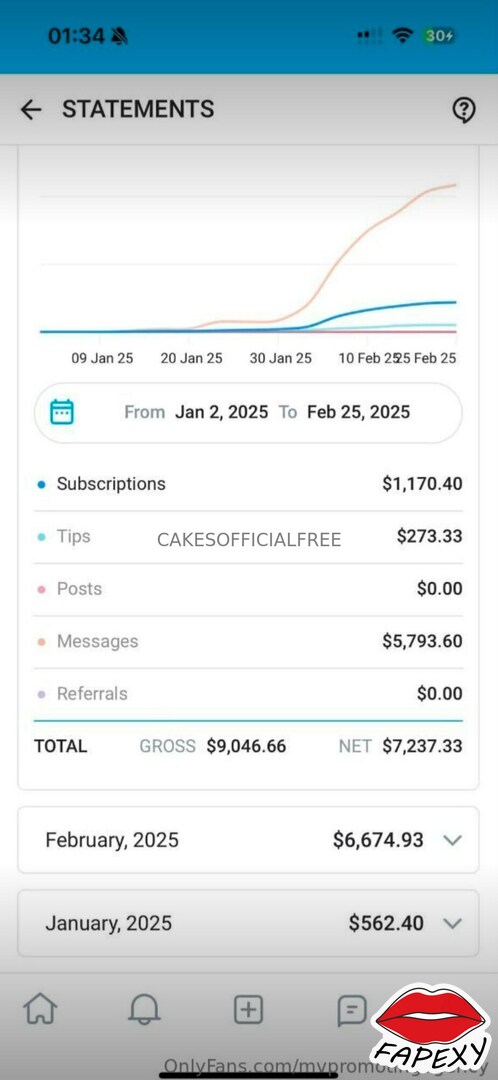
Task: Click the Referrals earnings row
Action: (x=248, y=694)
